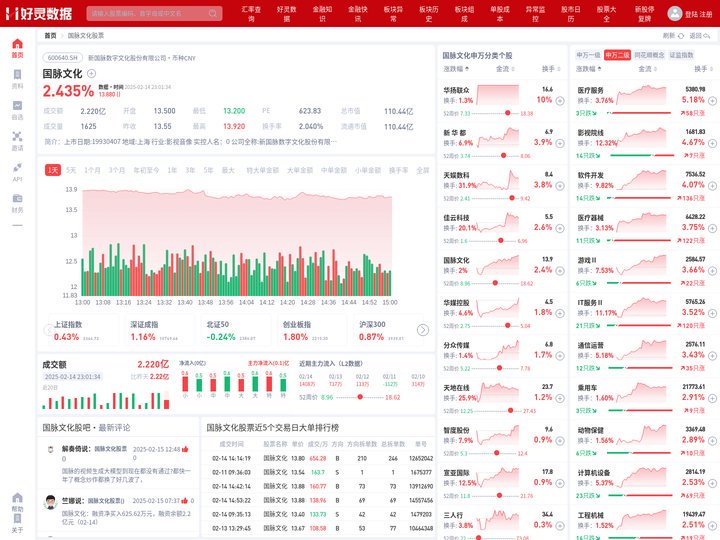Screen dimensions: 720x540
Task: Add 新华都 with its plus circle icon
Action: coord(560,143)
